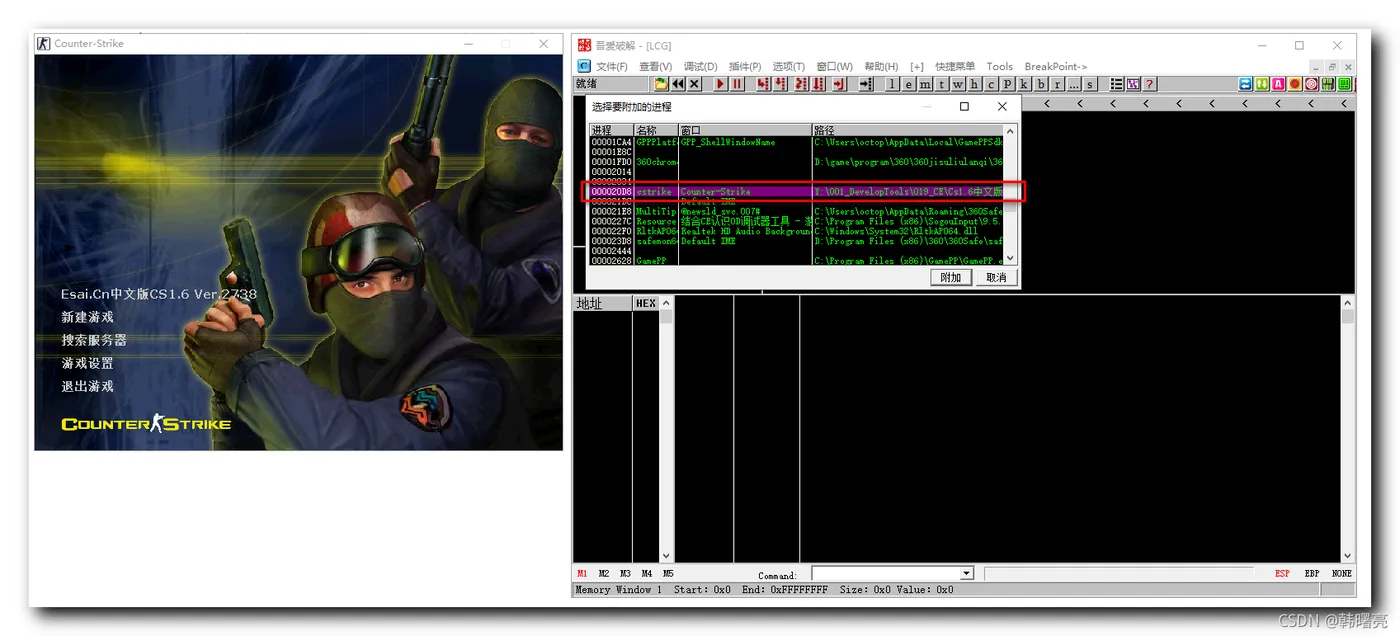The width and height of the screenshot is (1400, 636).
Task: Click the blue refresh plugin icon
Action: pyautogui.click(x=1245, y=84)
